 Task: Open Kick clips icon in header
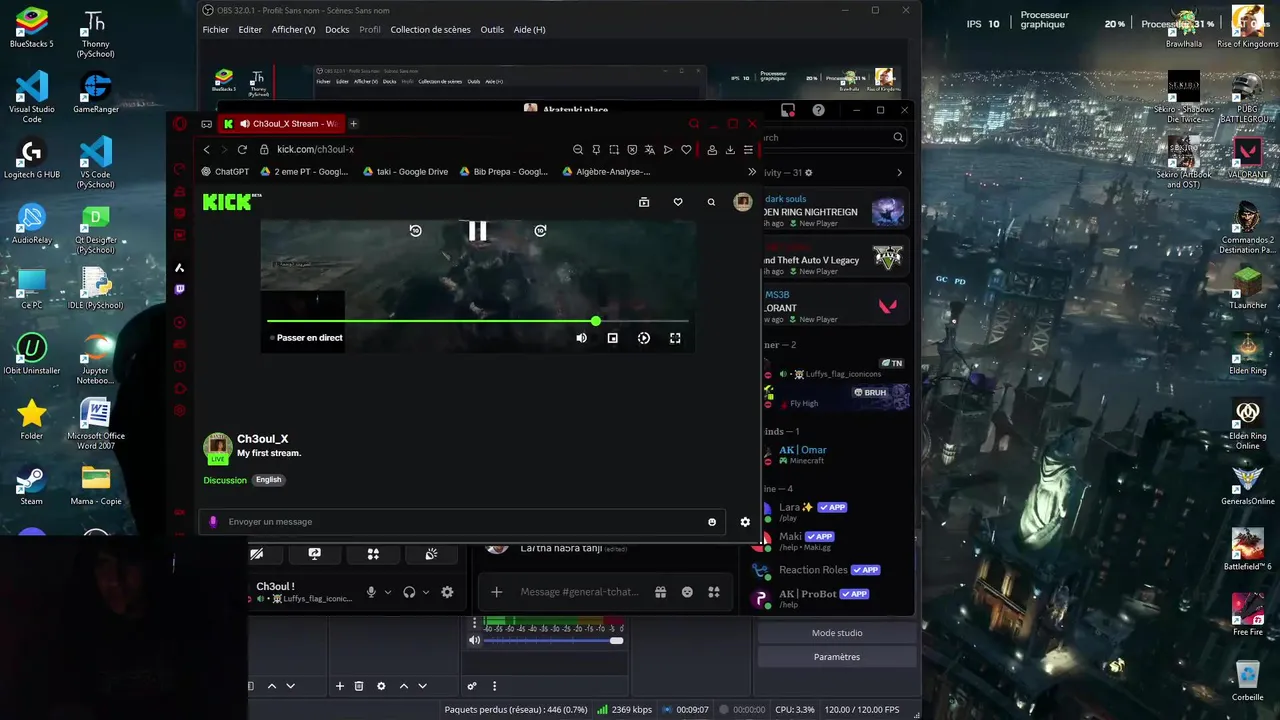(644, 202)
